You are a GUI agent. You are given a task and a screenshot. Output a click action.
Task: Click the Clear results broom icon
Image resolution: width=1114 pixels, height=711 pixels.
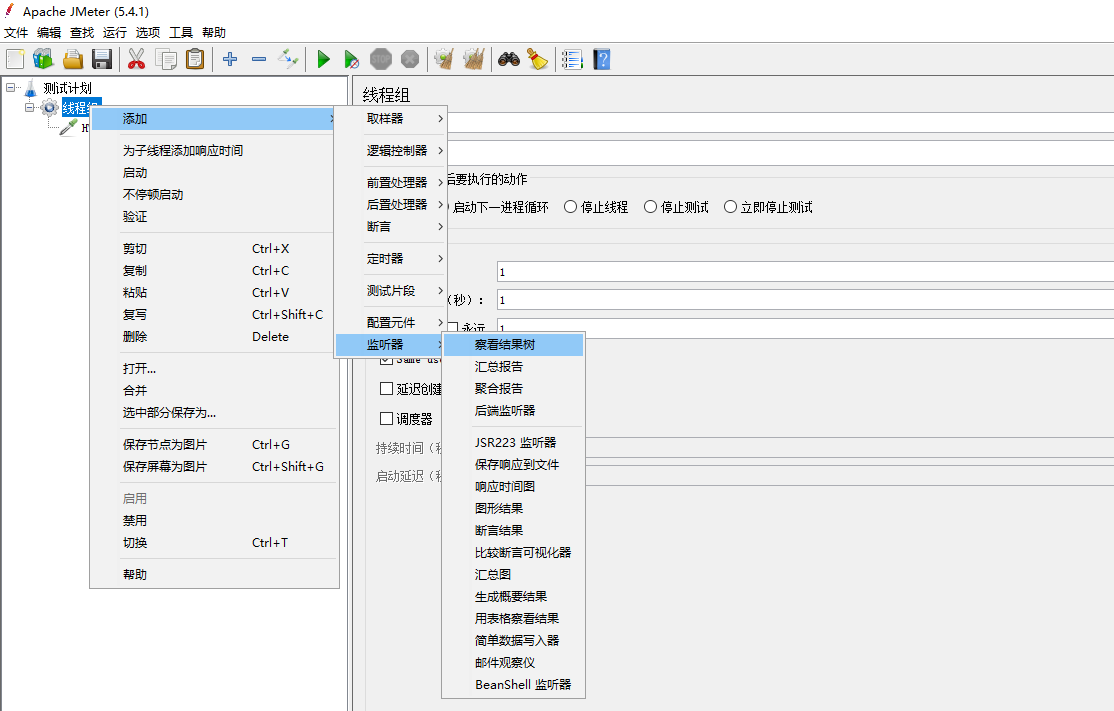pos(444,59)
